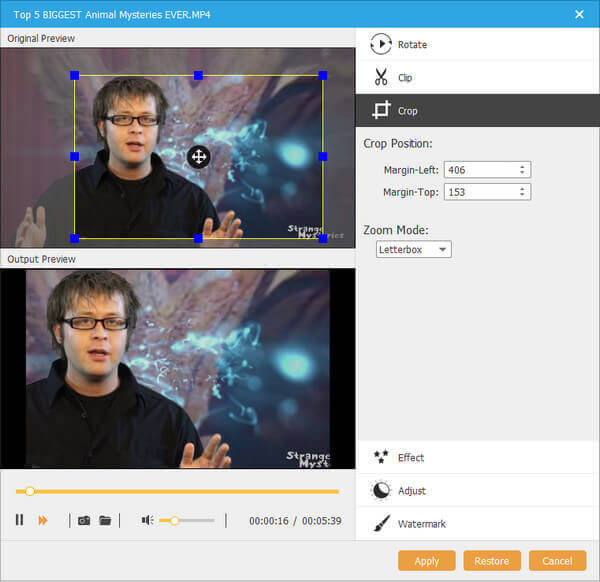Image resolution: width=600 pixels, height=582 pixels.
Task: Mute the audio with the speaker icon
Action: (x=147, y=520)
